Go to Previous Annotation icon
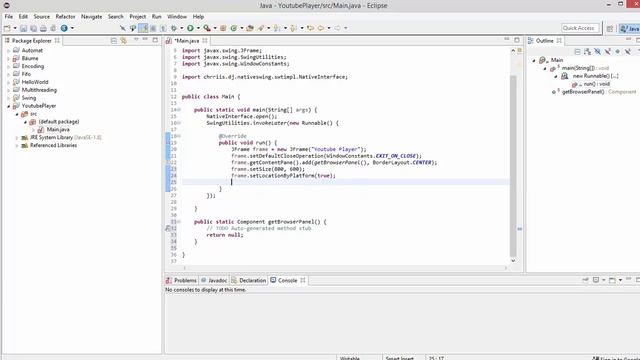 click(293, 28)
